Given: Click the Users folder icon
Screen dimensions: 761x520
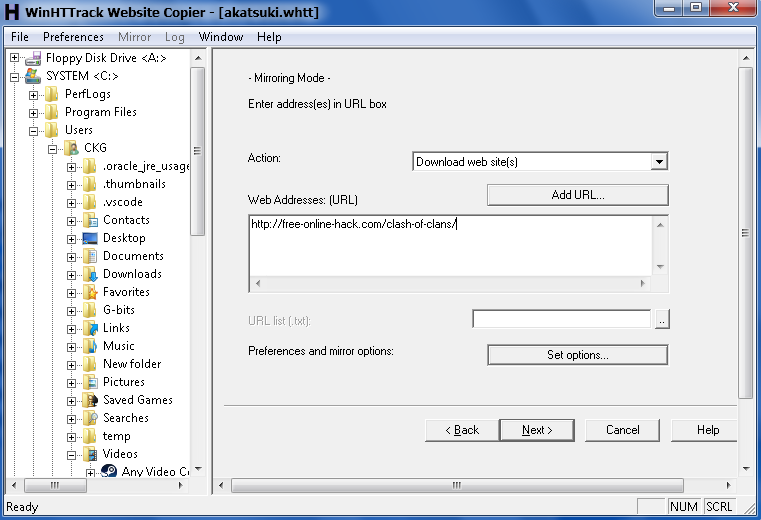Looking at the screenshot, I should [52, 130].
